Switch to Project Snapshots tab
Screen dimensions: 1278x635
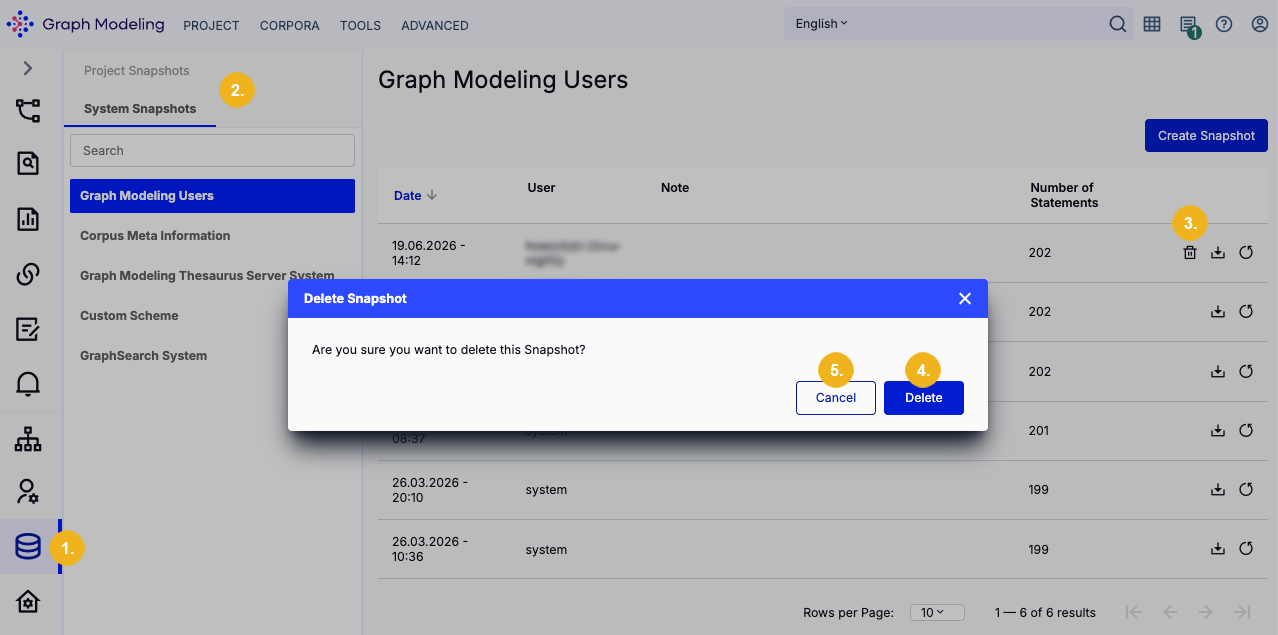pyautogui.click(x=137, y=71)
